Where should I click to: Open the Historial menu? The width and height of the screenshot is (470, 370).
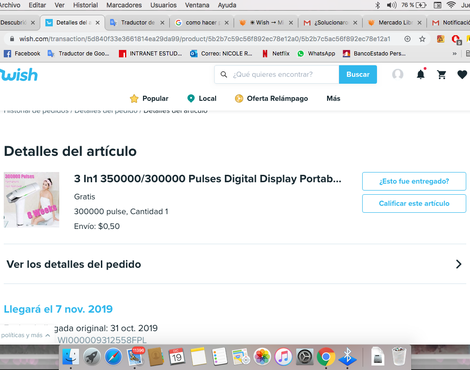[85, 5]
